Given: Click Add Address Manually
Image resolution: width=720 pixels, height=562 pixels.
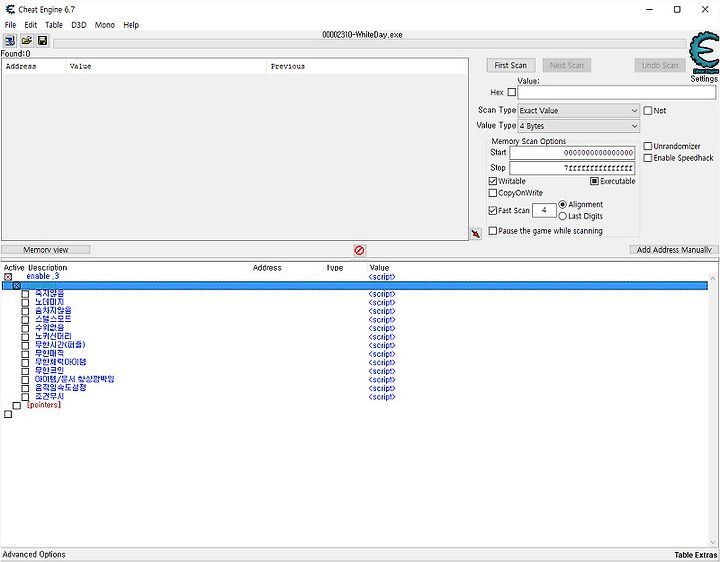Looking at the screenshot, I should tap(674, 250).
